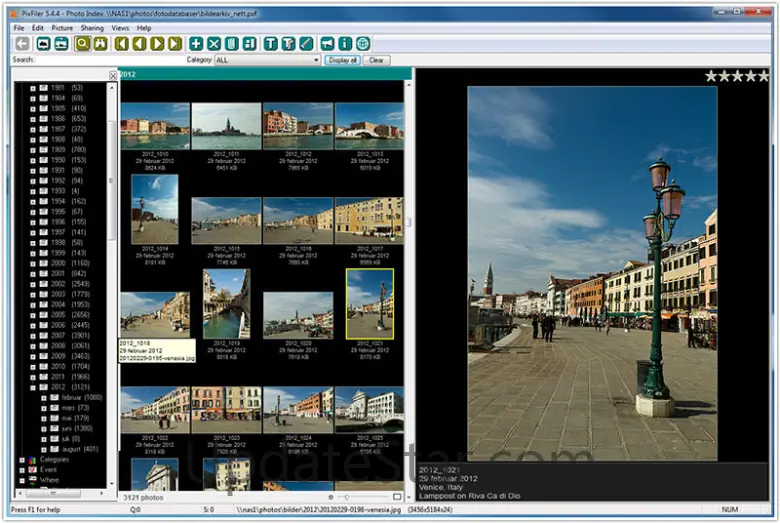The width and height of the screenshot is (780, 523).
Task: Click the Clear button
Action: (376, 60)
